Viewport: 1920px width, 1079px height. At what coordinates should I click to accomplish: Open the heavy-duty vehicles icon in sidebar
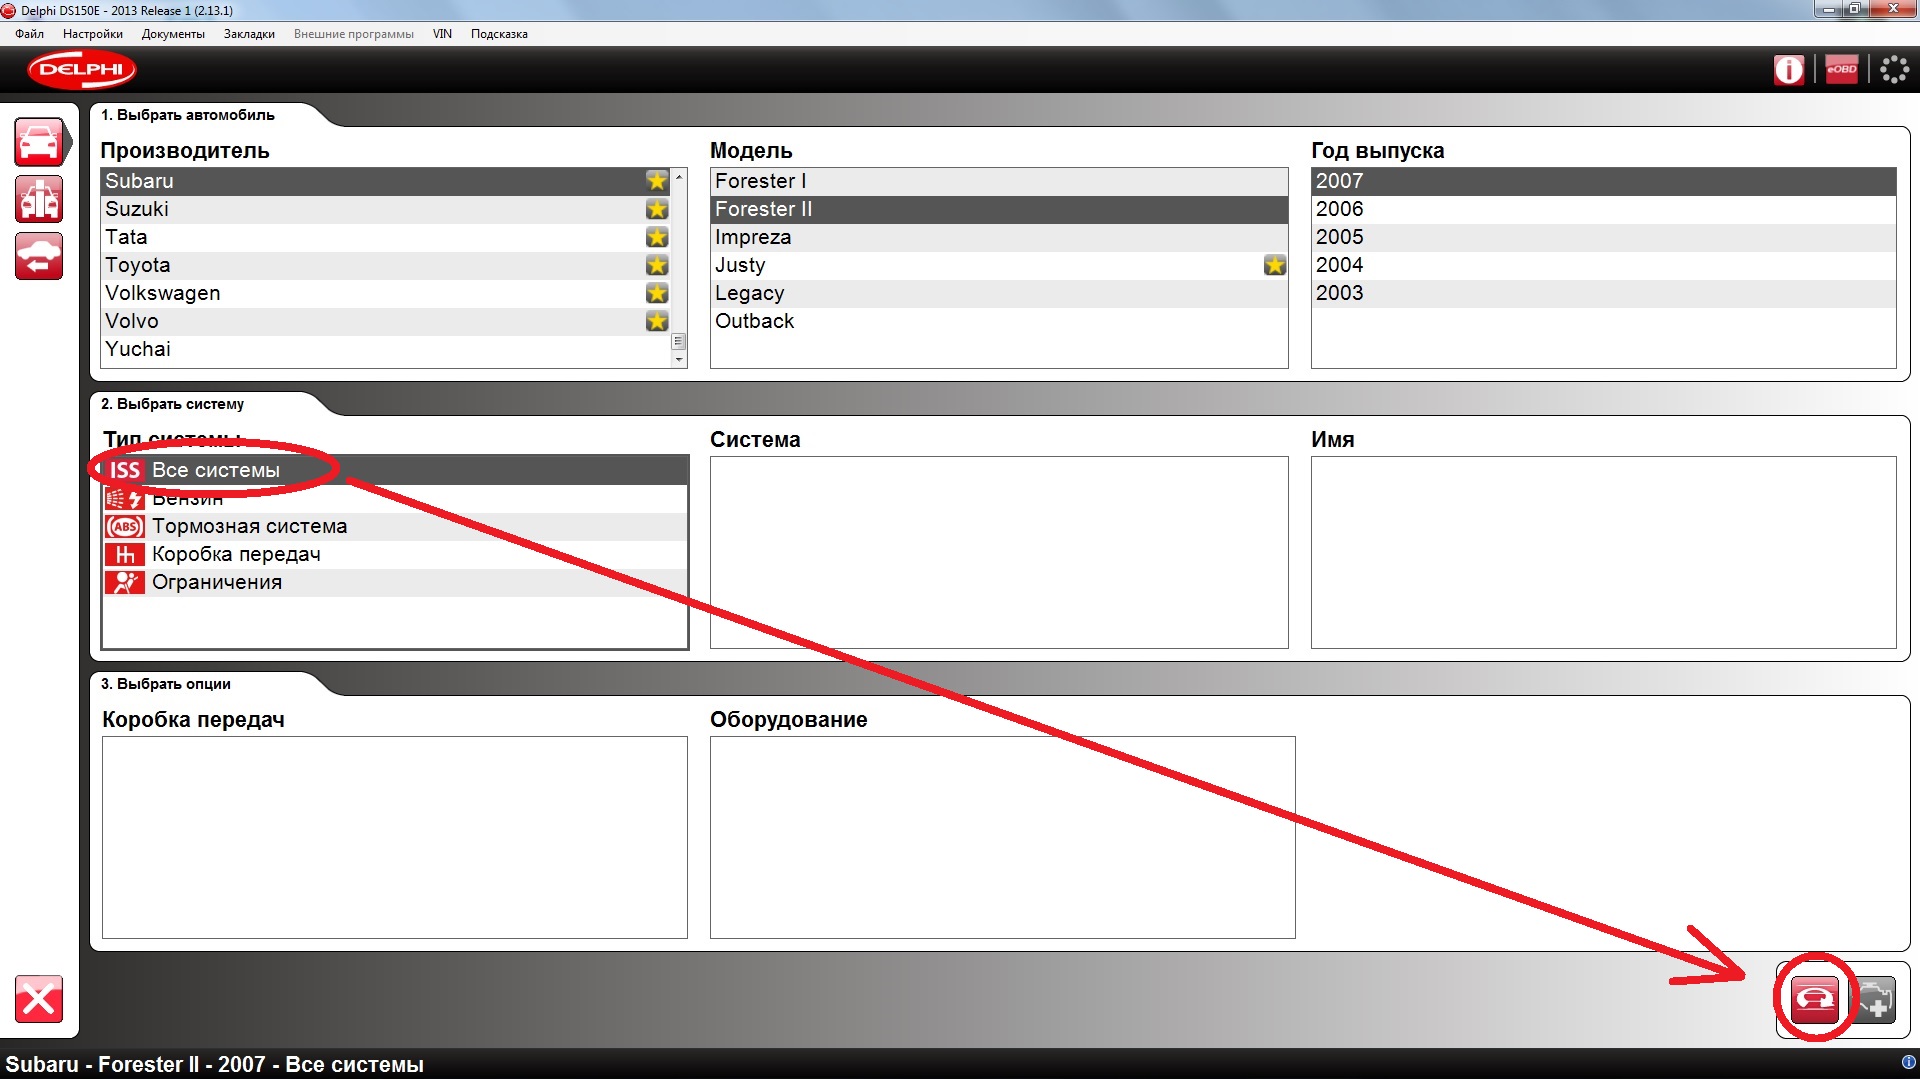point(39,199)
